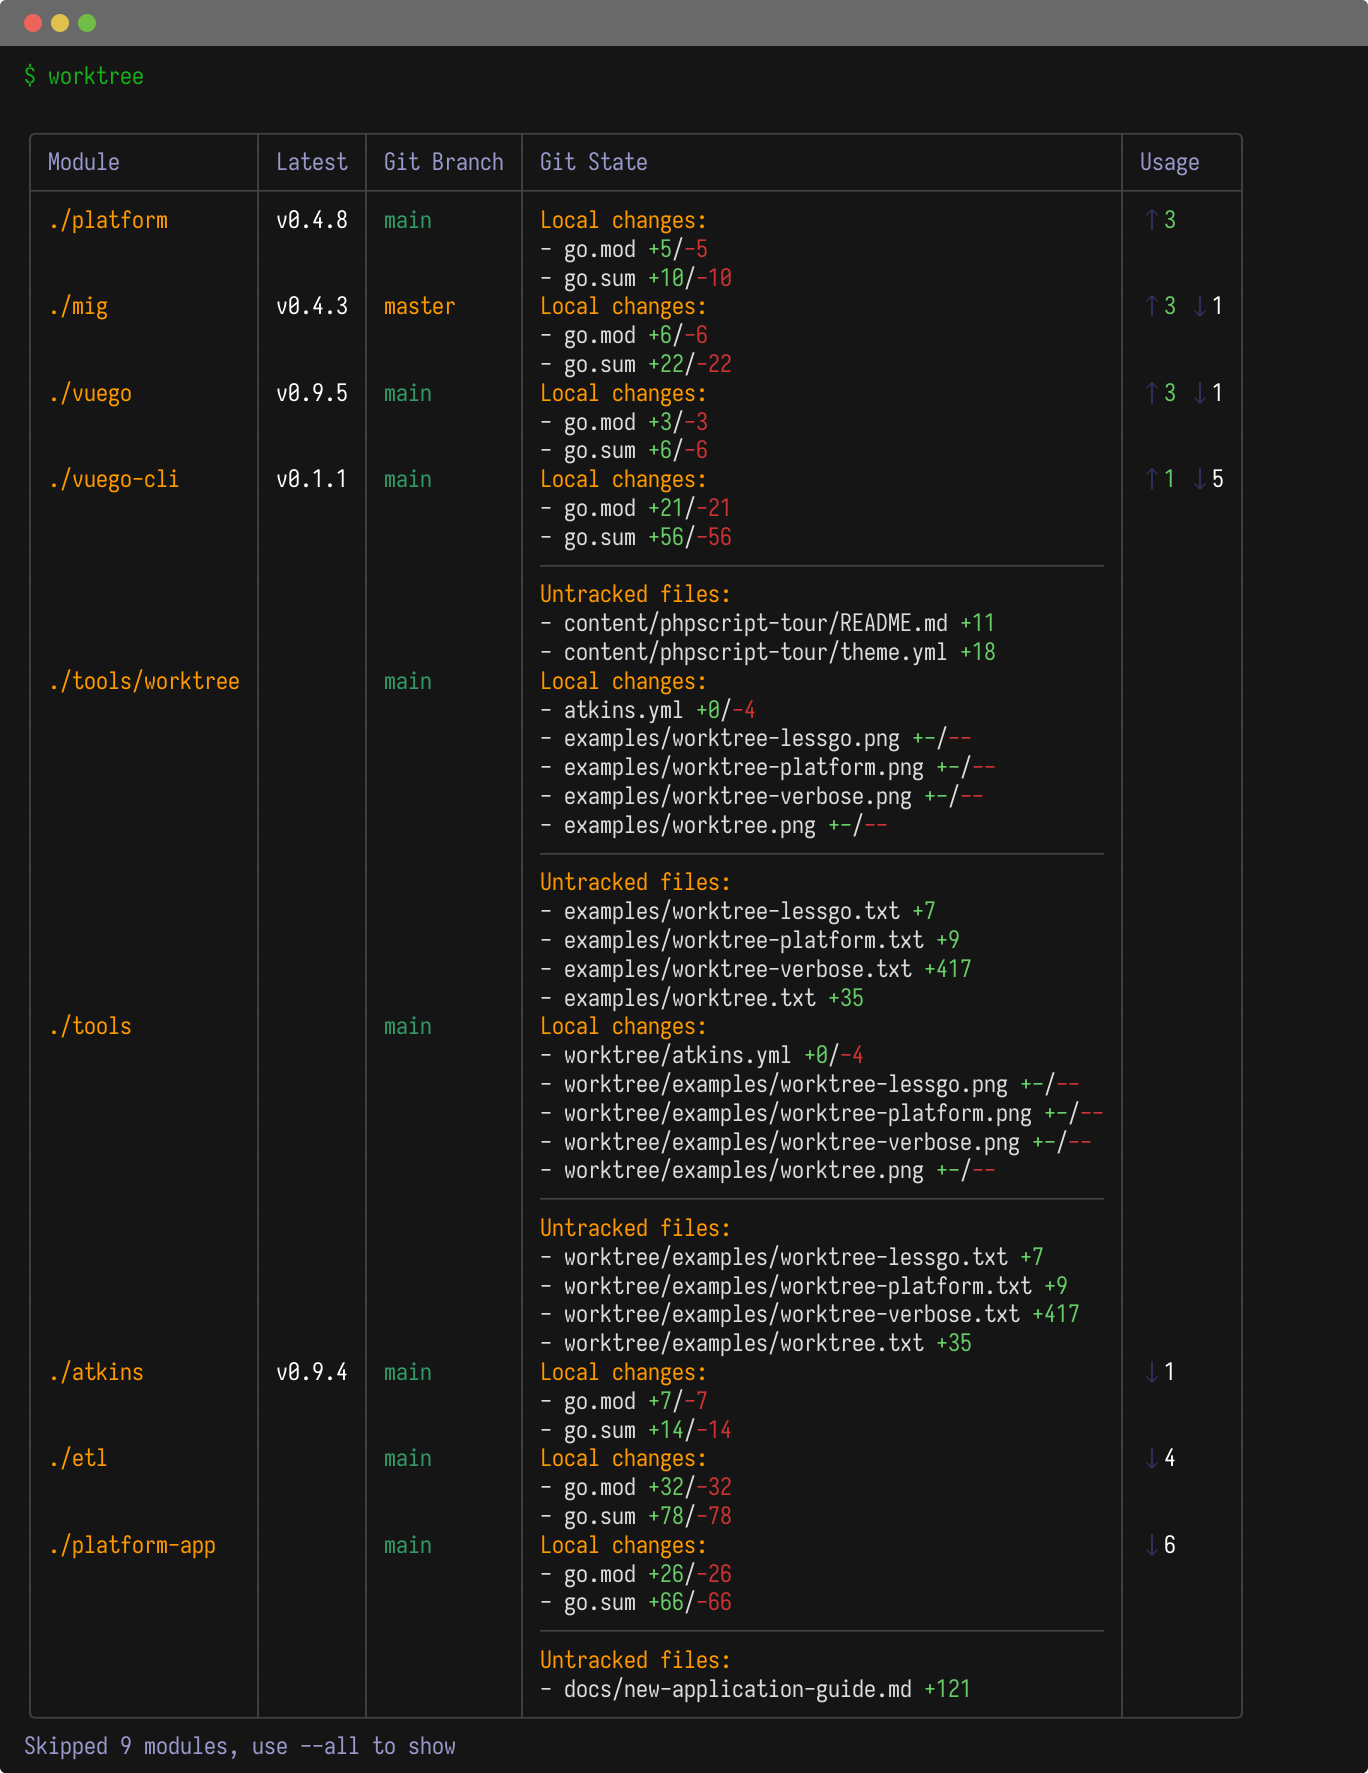Image resolution: width=1368 pixels, height=1773 pixels.
Task: Click 'content/phpscript-tour/theme.yml +18' line
Action: click(x=768, y=652)
